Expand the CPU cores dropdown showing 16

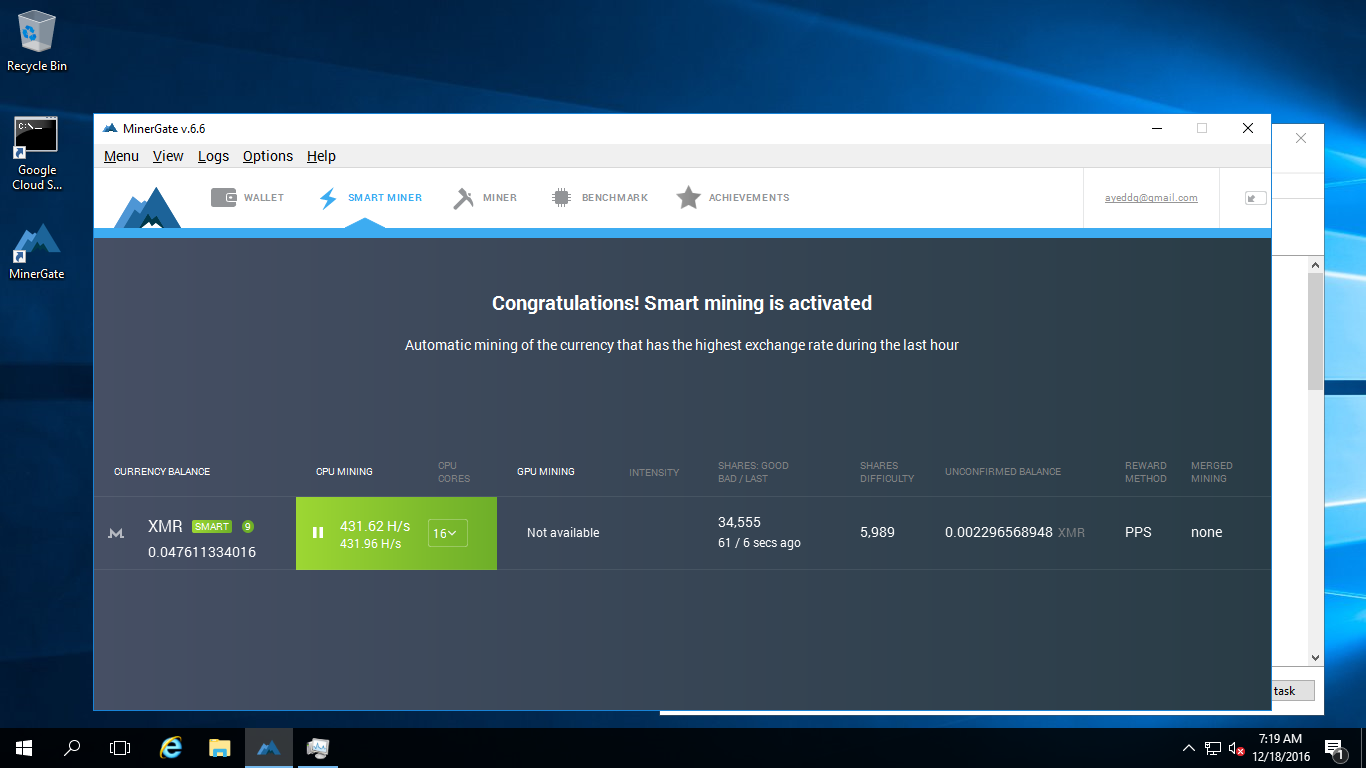447,533
